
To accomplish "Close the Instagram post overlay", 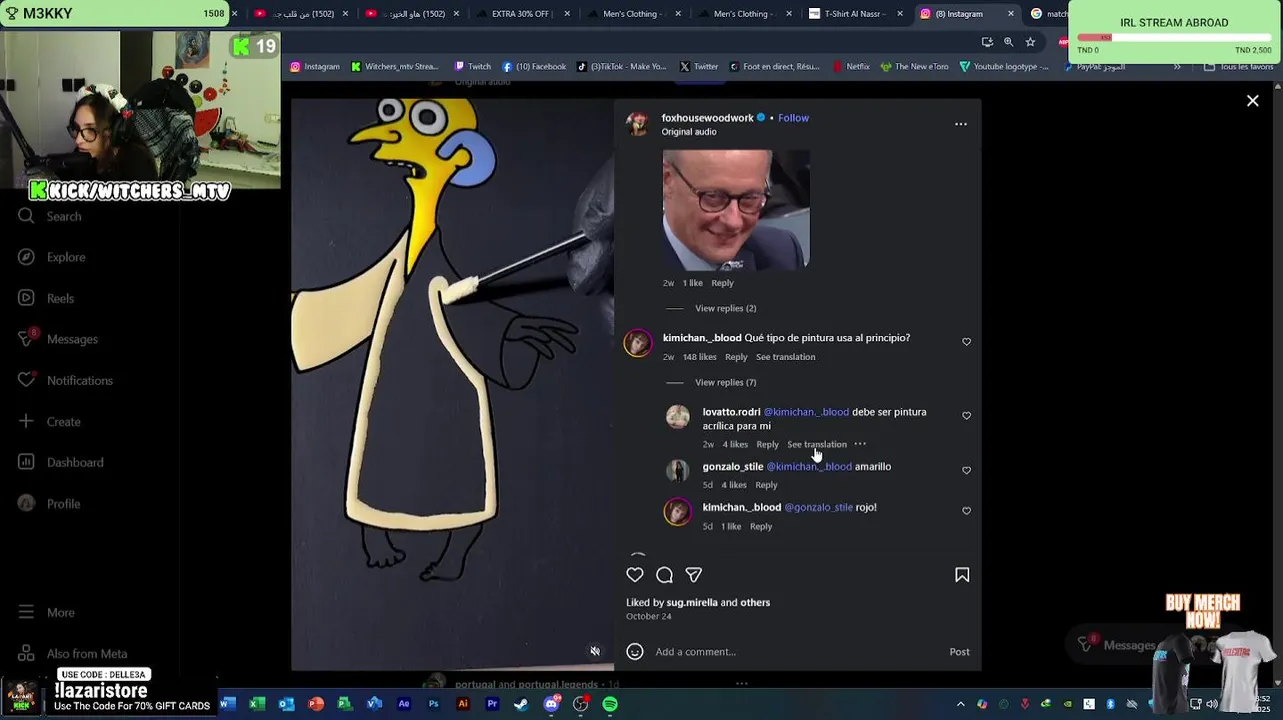I will [x=1252, y=101].
